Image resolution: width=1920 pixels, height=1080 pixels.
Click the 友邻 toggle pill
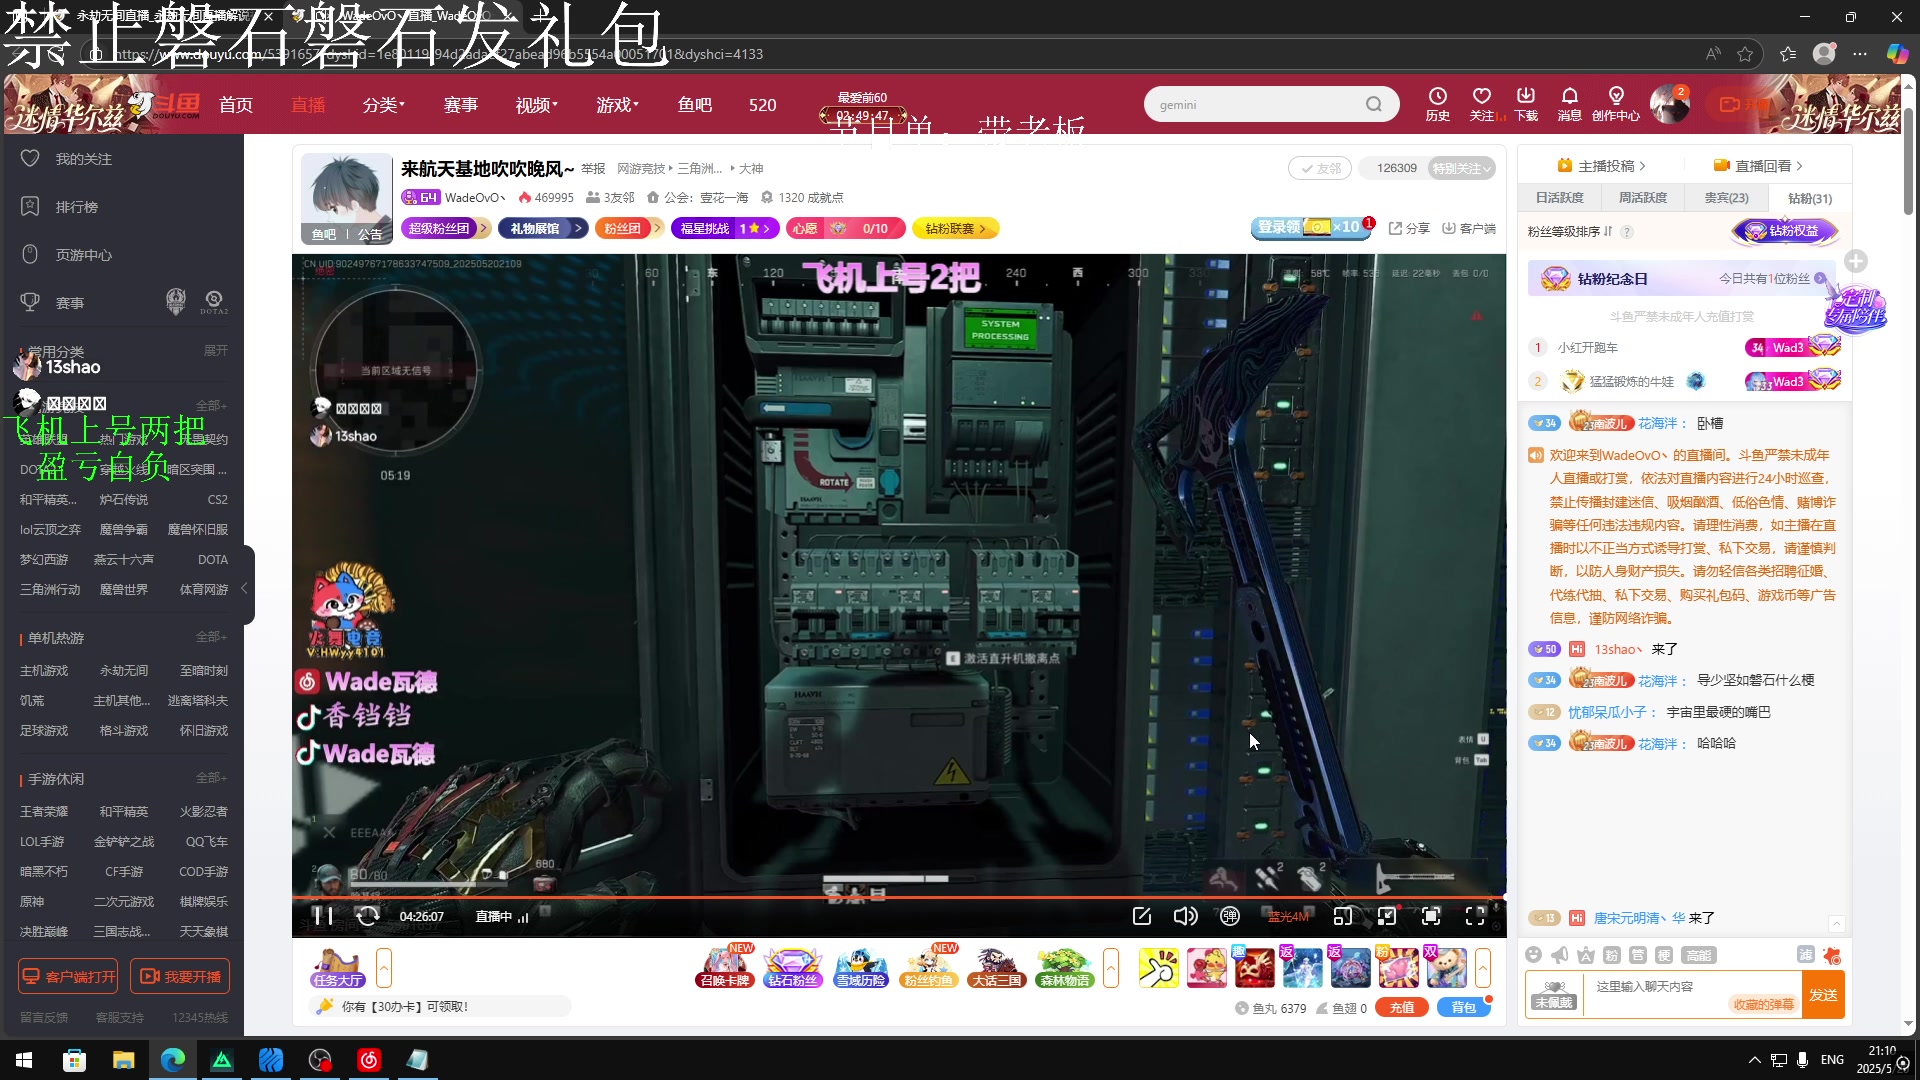point(1320,168)
